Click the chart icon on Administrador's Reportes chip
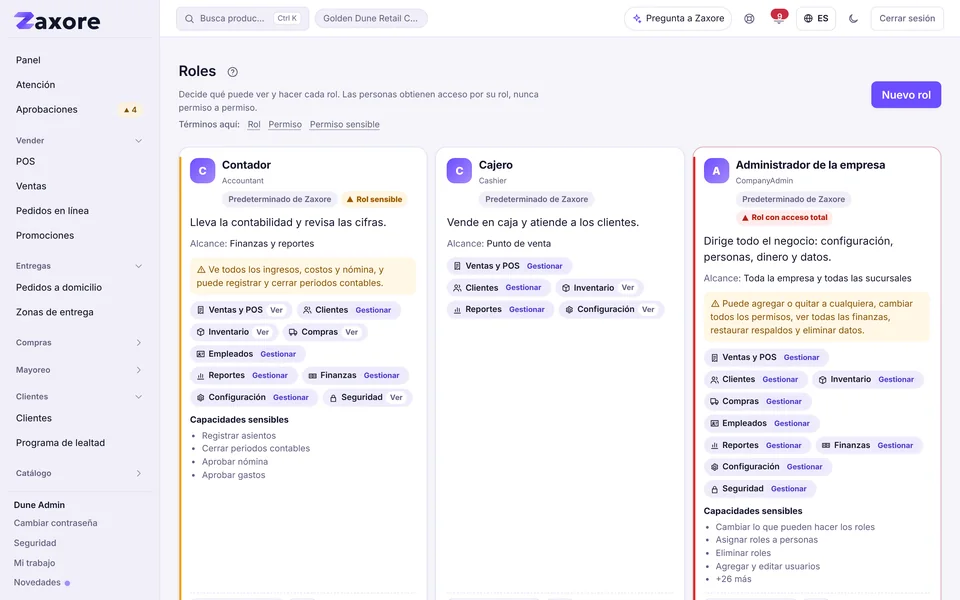This screenshot has height=600, width=960. (x=714, y=446)
